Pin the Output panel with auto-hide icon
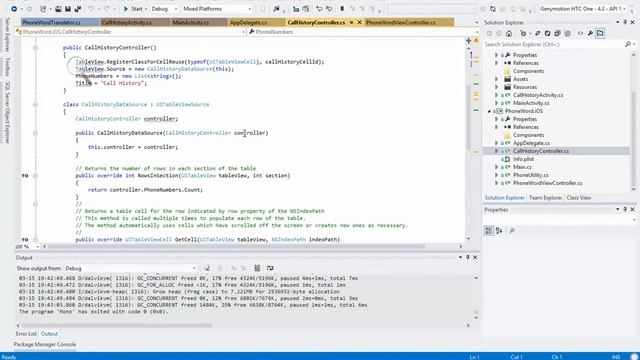The image size is (640, 360). pos(468,257)
